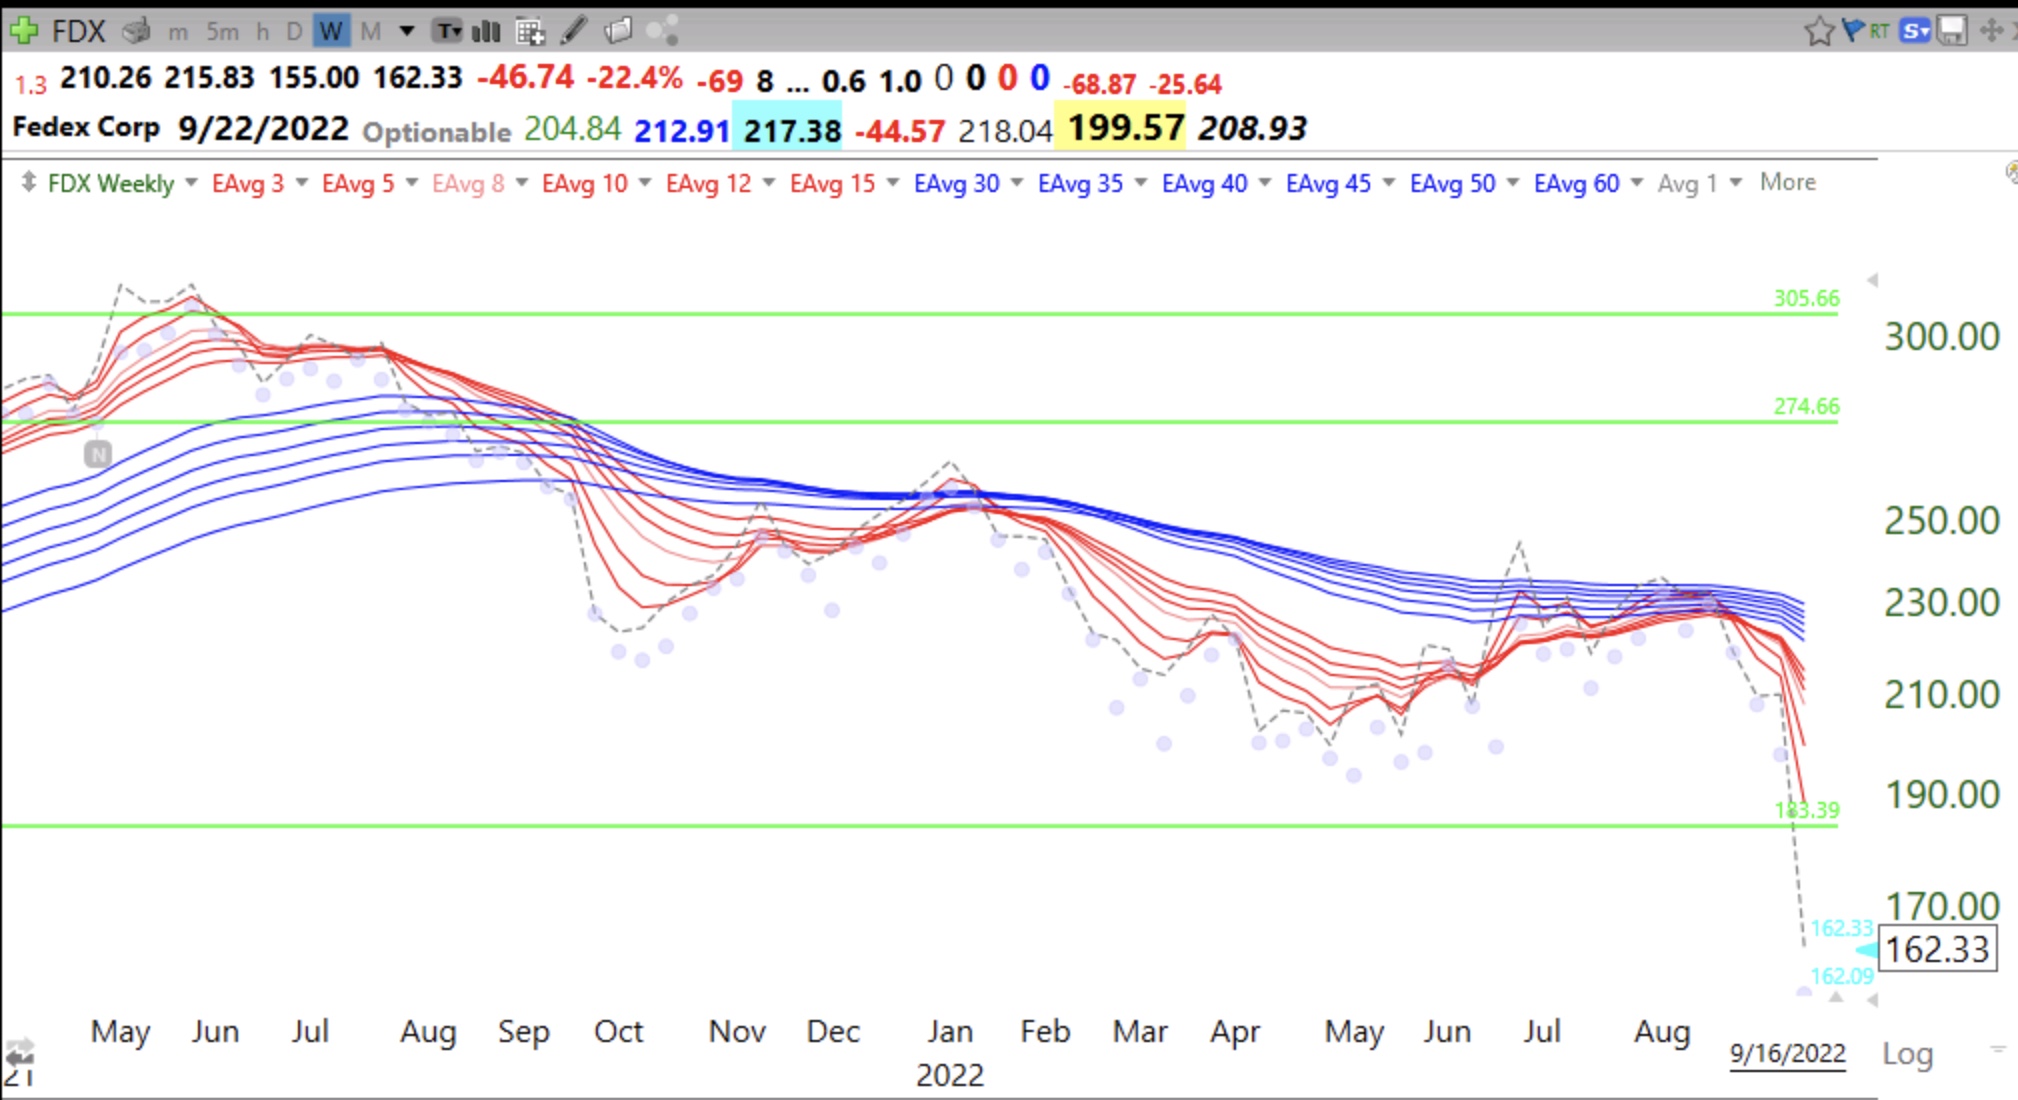Toggle the Log scale option

tap(1907, 1054)
